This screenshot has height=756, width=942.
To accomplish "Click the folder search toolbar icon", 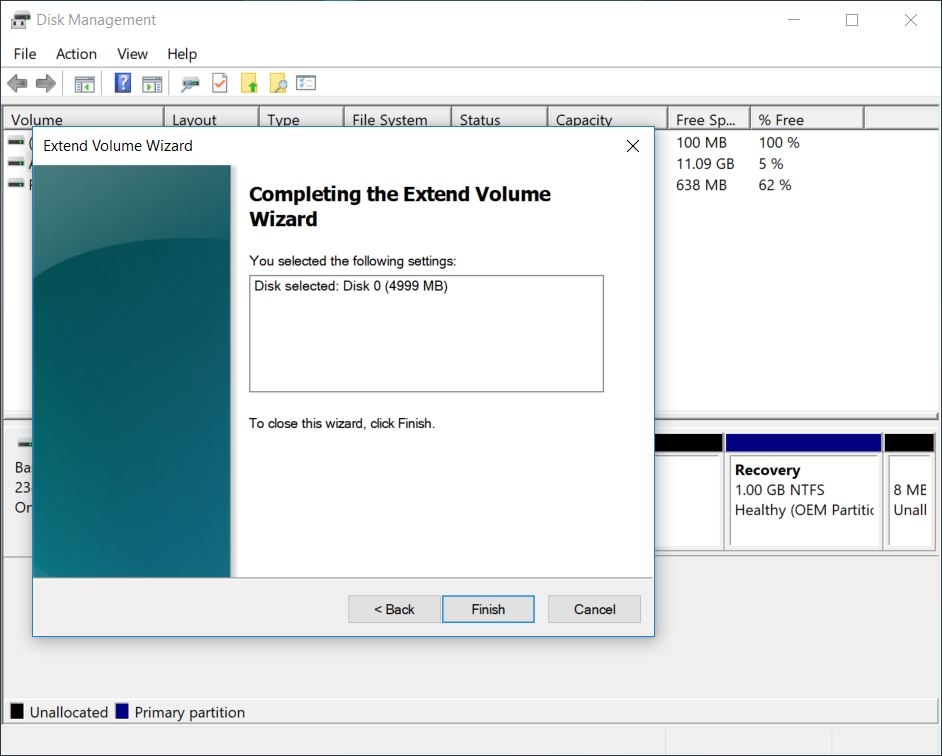I will click(x=278, y=83).
